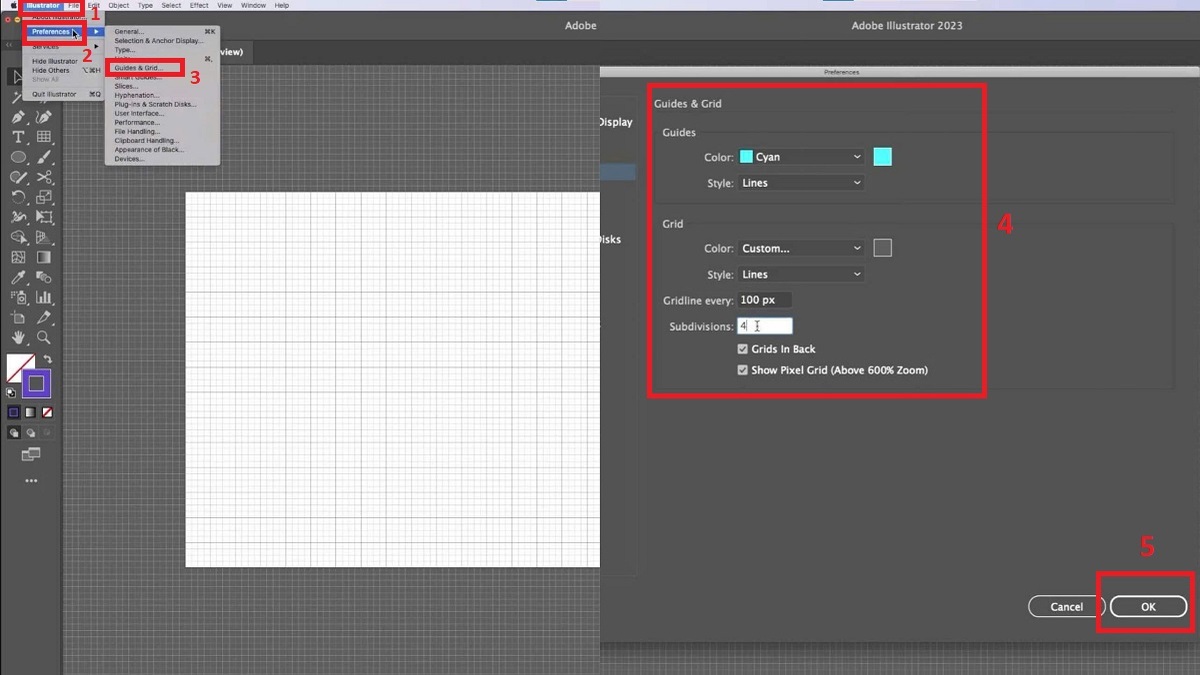
Task: Select the Pen tool
Action: pyautogui.click(x=19, y=117)
